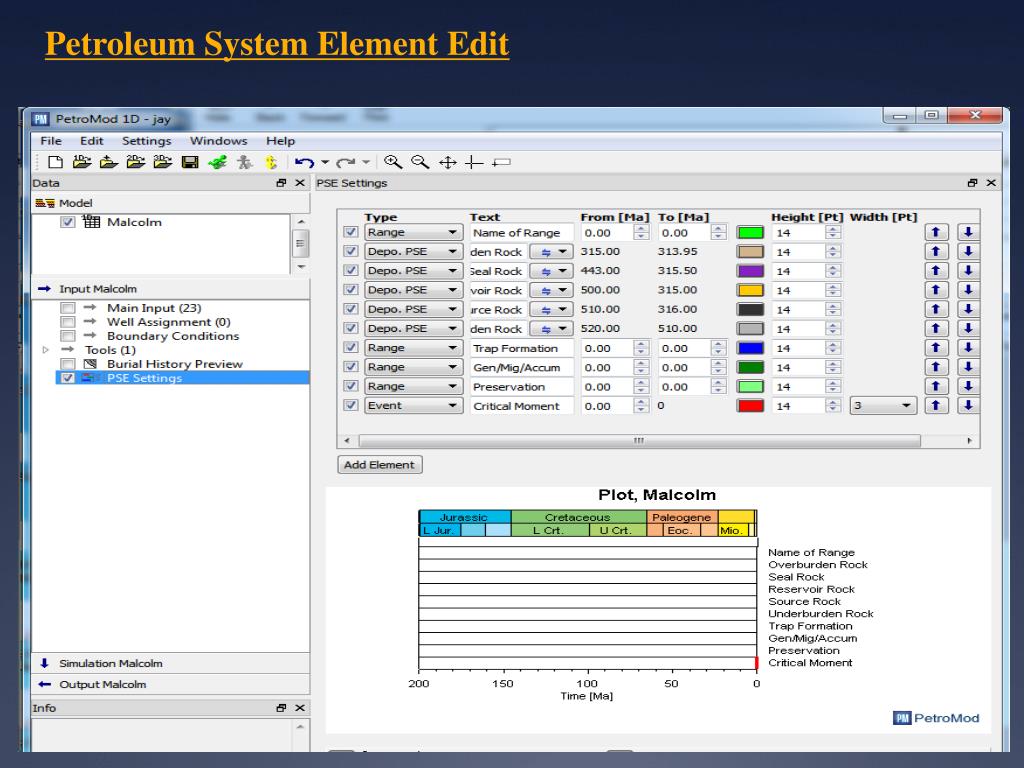This screenshot has width=1024, height=768.
Task: Move Preservation row down
Action: coord(968,386)
